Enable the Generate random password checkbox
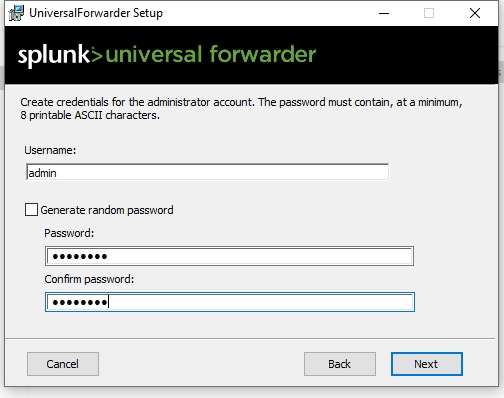 [x=31, y=210]
